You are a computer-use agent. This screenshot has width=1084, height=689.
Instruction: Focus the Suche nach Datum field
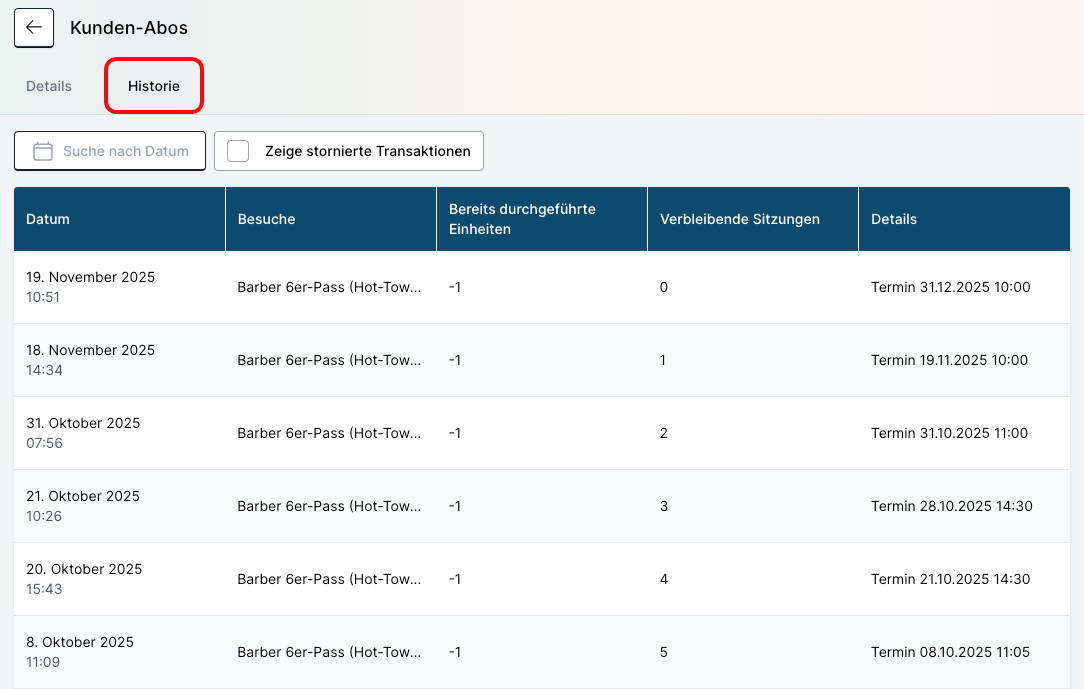coord(126,152)
